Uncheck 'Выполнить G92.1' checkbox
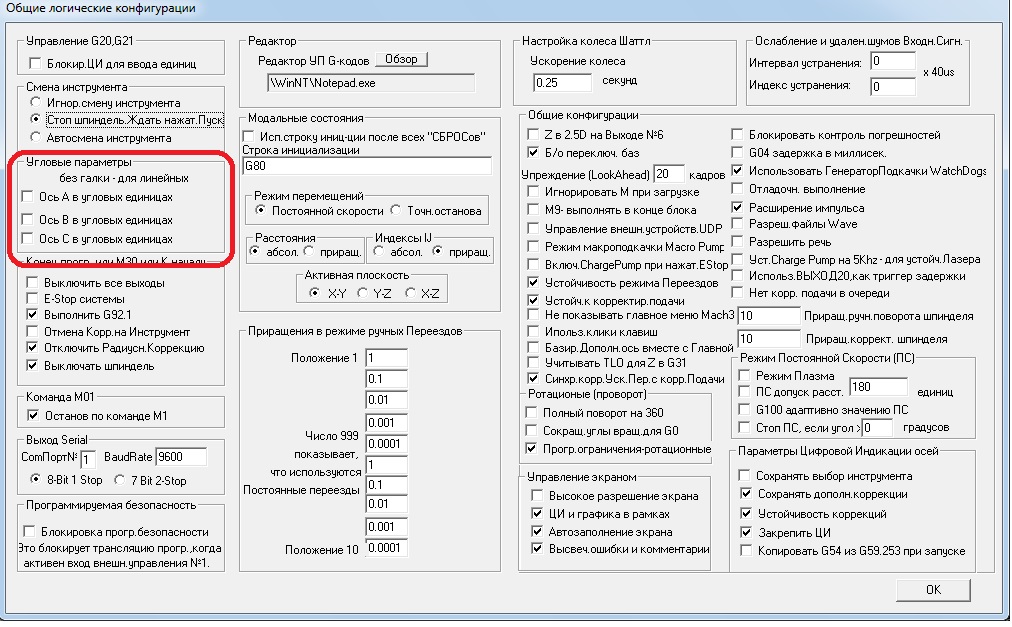The height and width of the screenshot is (627, 1012). [x=32, y=314]
